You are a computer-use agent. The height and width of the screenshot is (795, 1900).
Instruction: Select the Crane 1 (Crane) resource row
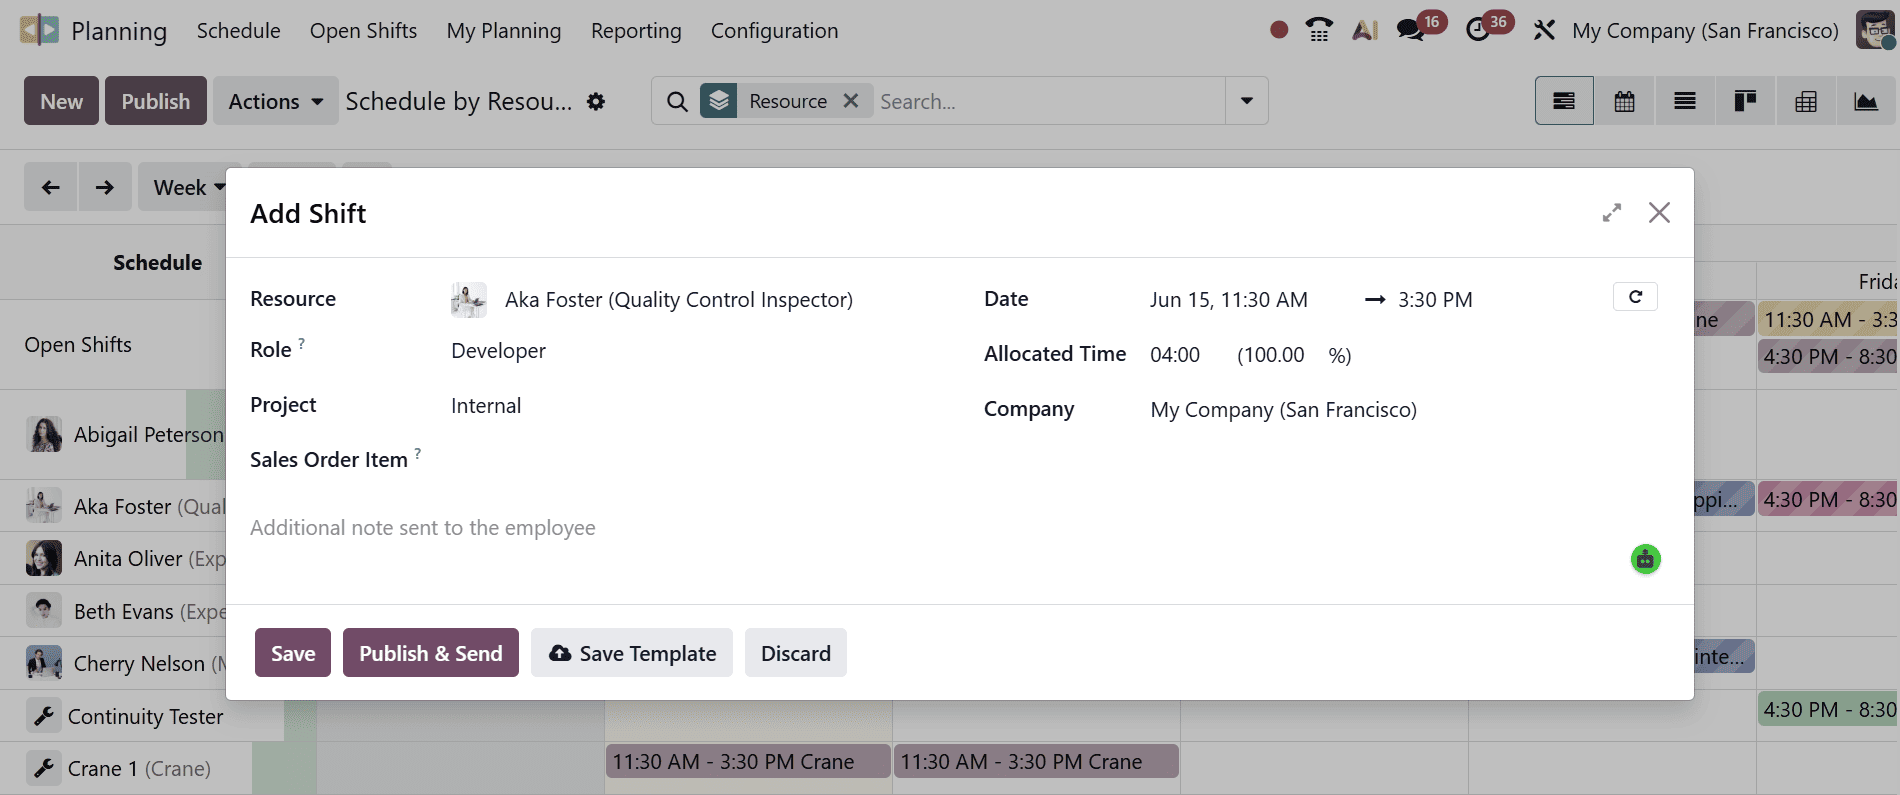point(126,769)
